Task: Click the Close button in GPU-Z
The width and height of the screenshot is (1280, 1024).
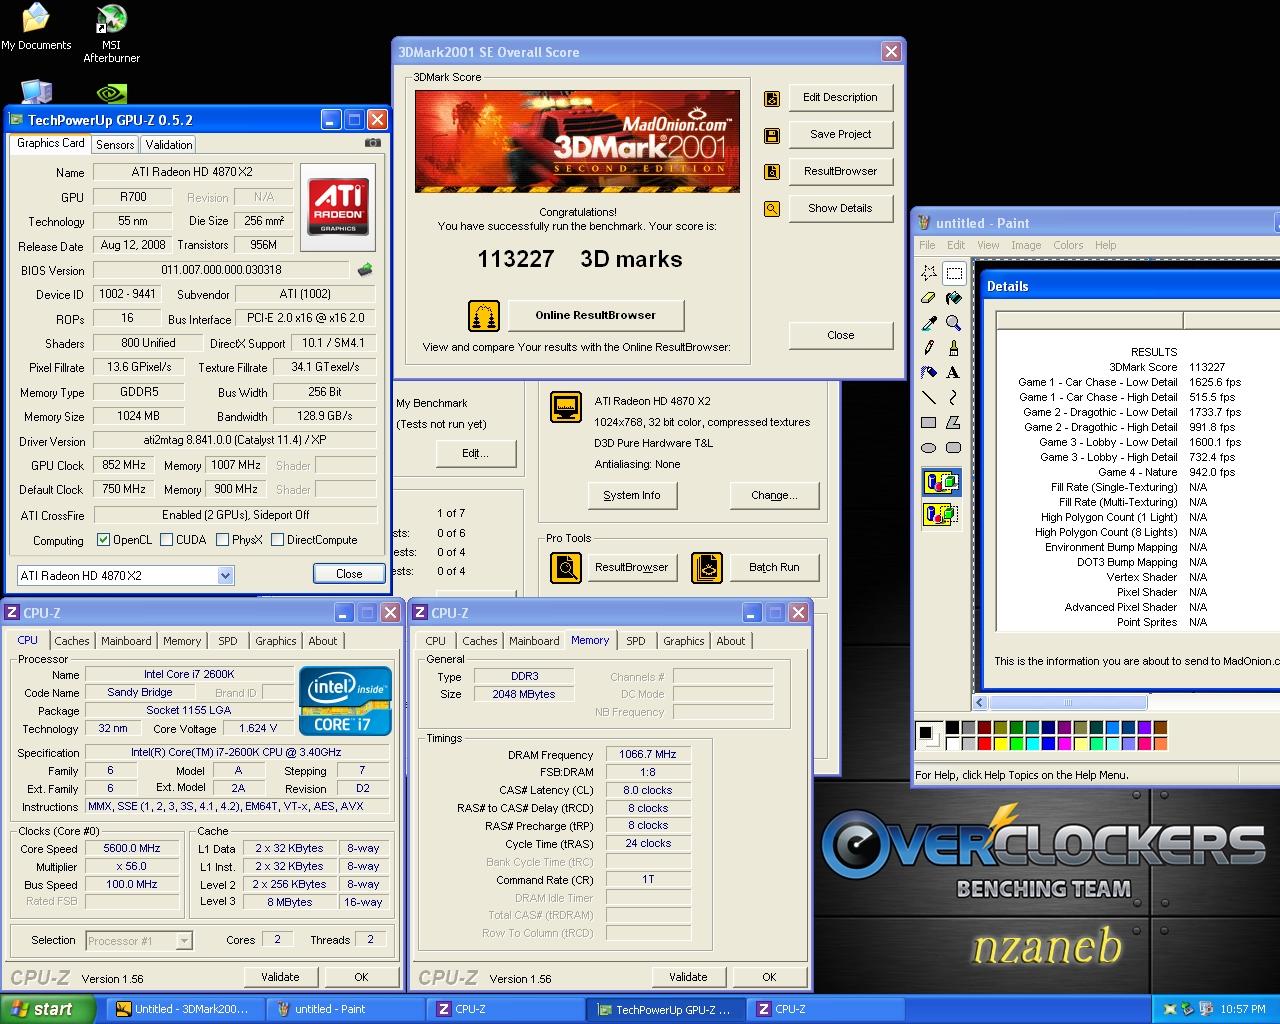Action: 349,574
